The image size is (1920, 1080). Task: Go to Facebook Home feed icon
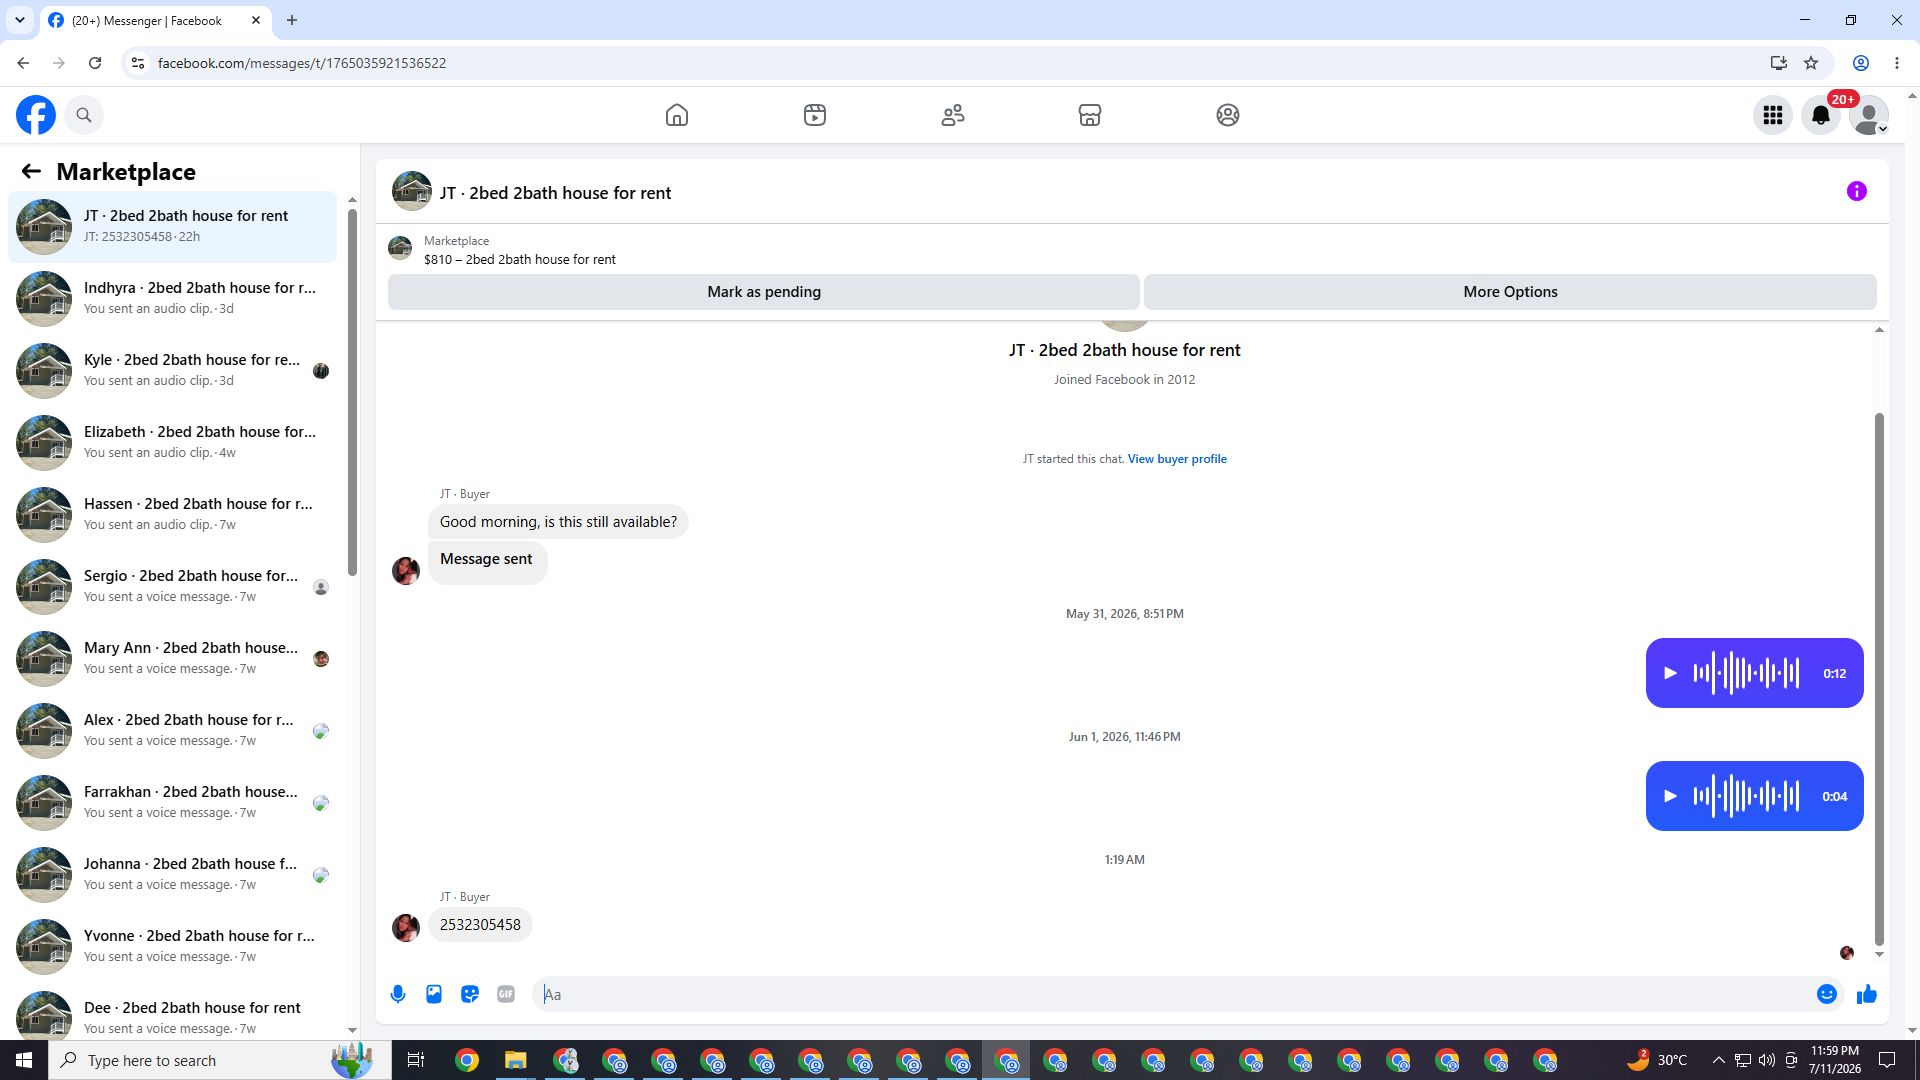677,115
